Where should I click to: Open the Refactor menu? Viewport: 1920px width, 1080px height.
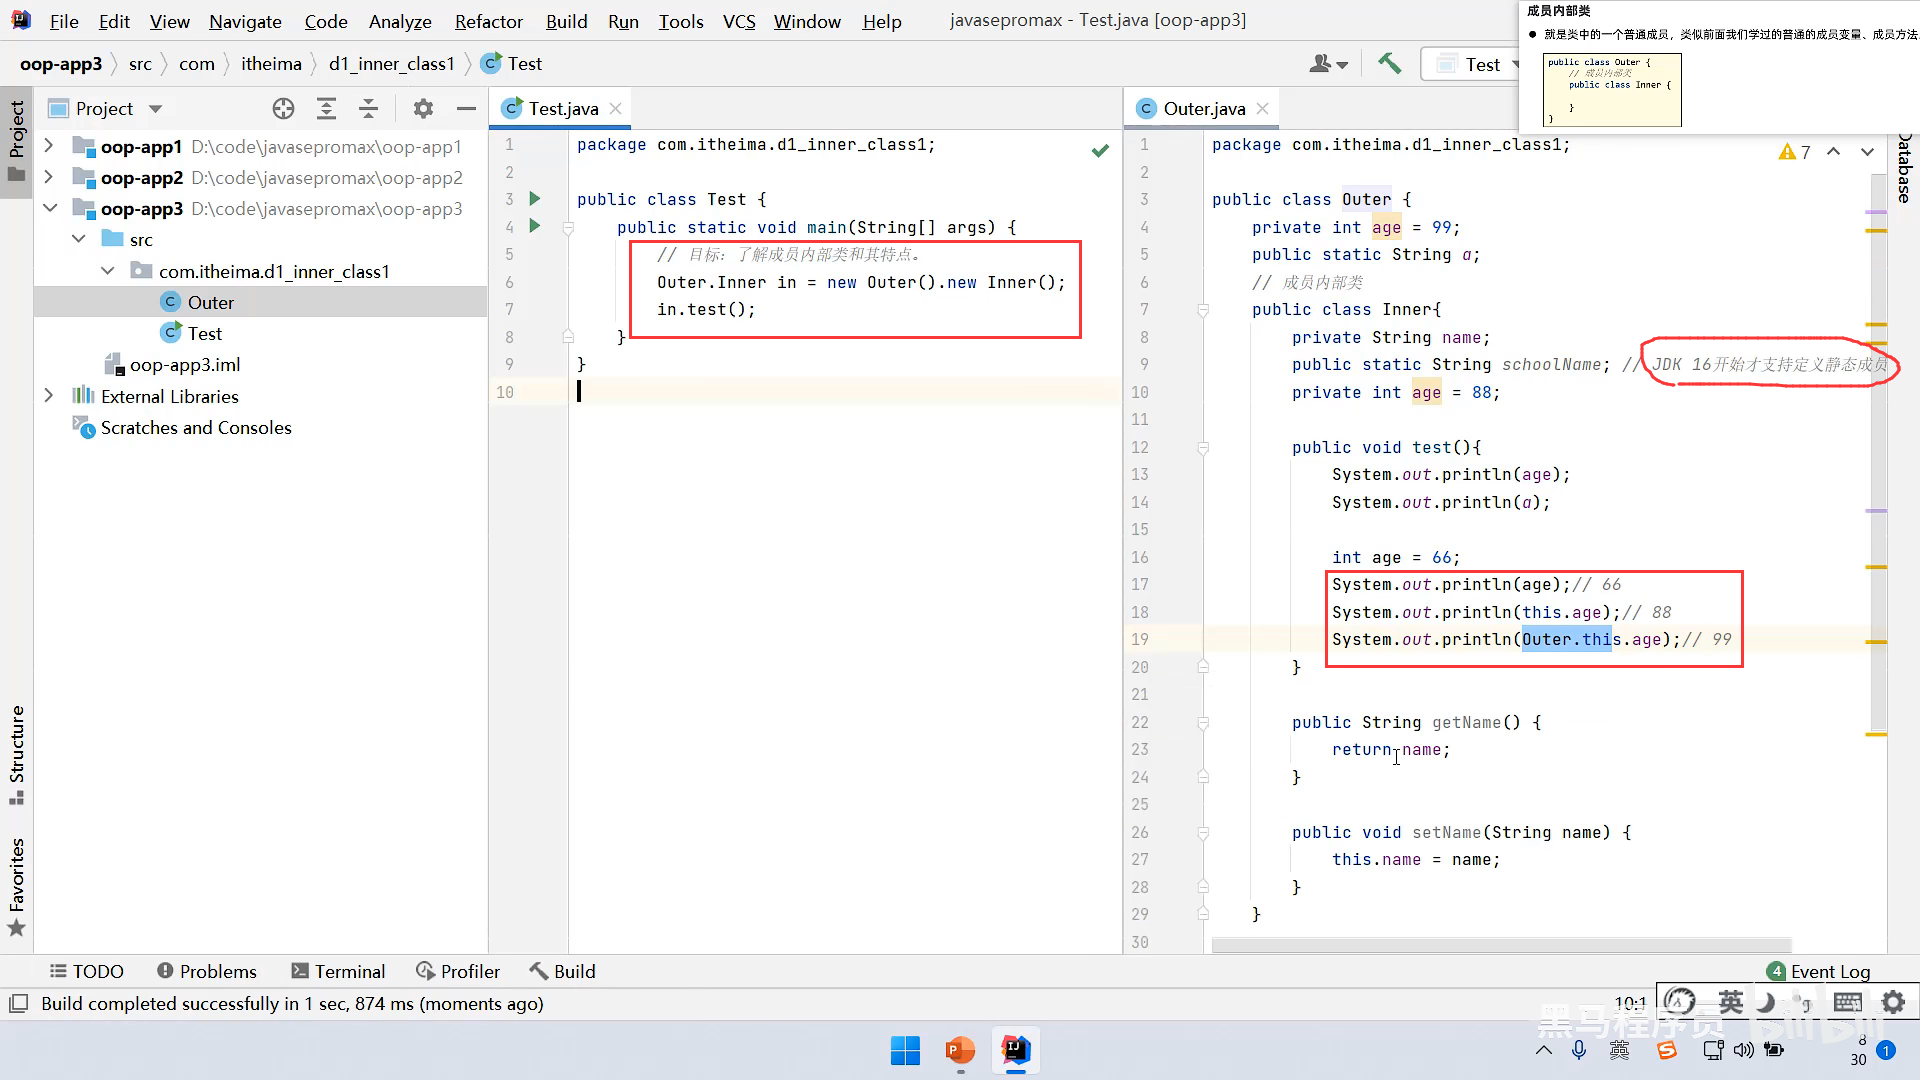click(488, 21)
